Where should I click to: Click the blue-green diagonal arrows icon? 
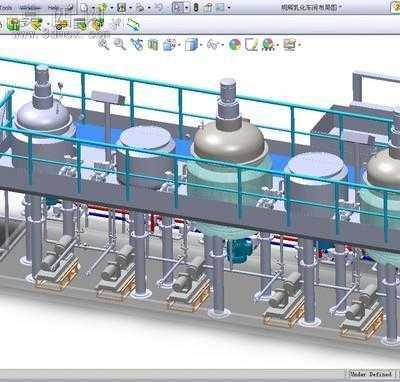point(133,24)
